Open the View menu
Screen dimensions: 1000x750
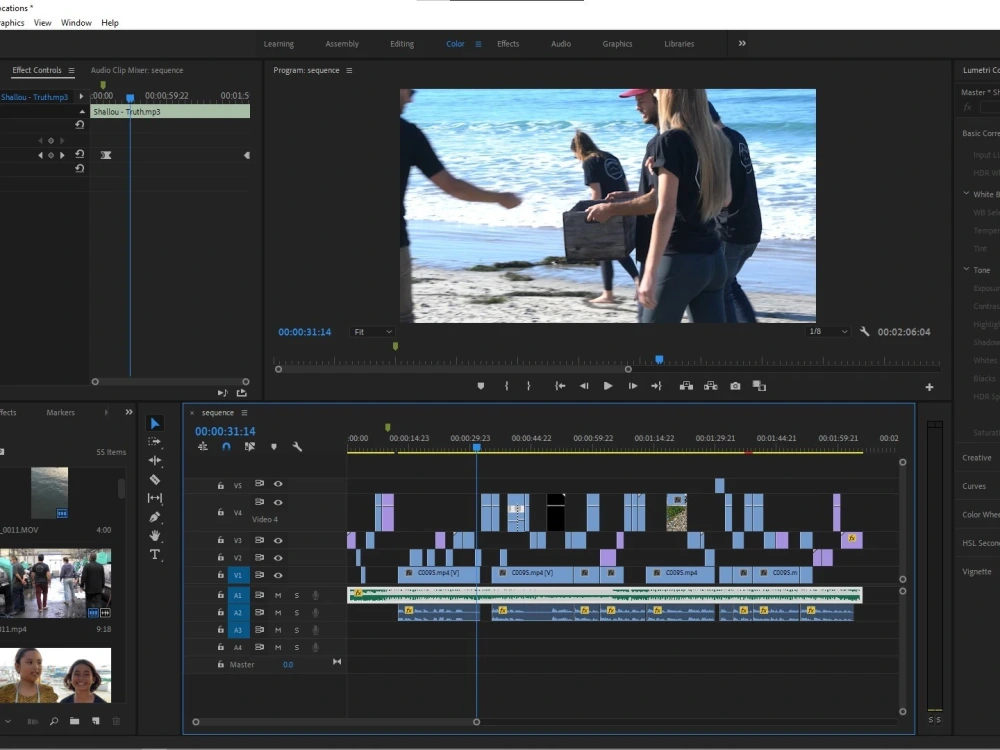click(43, 22)
